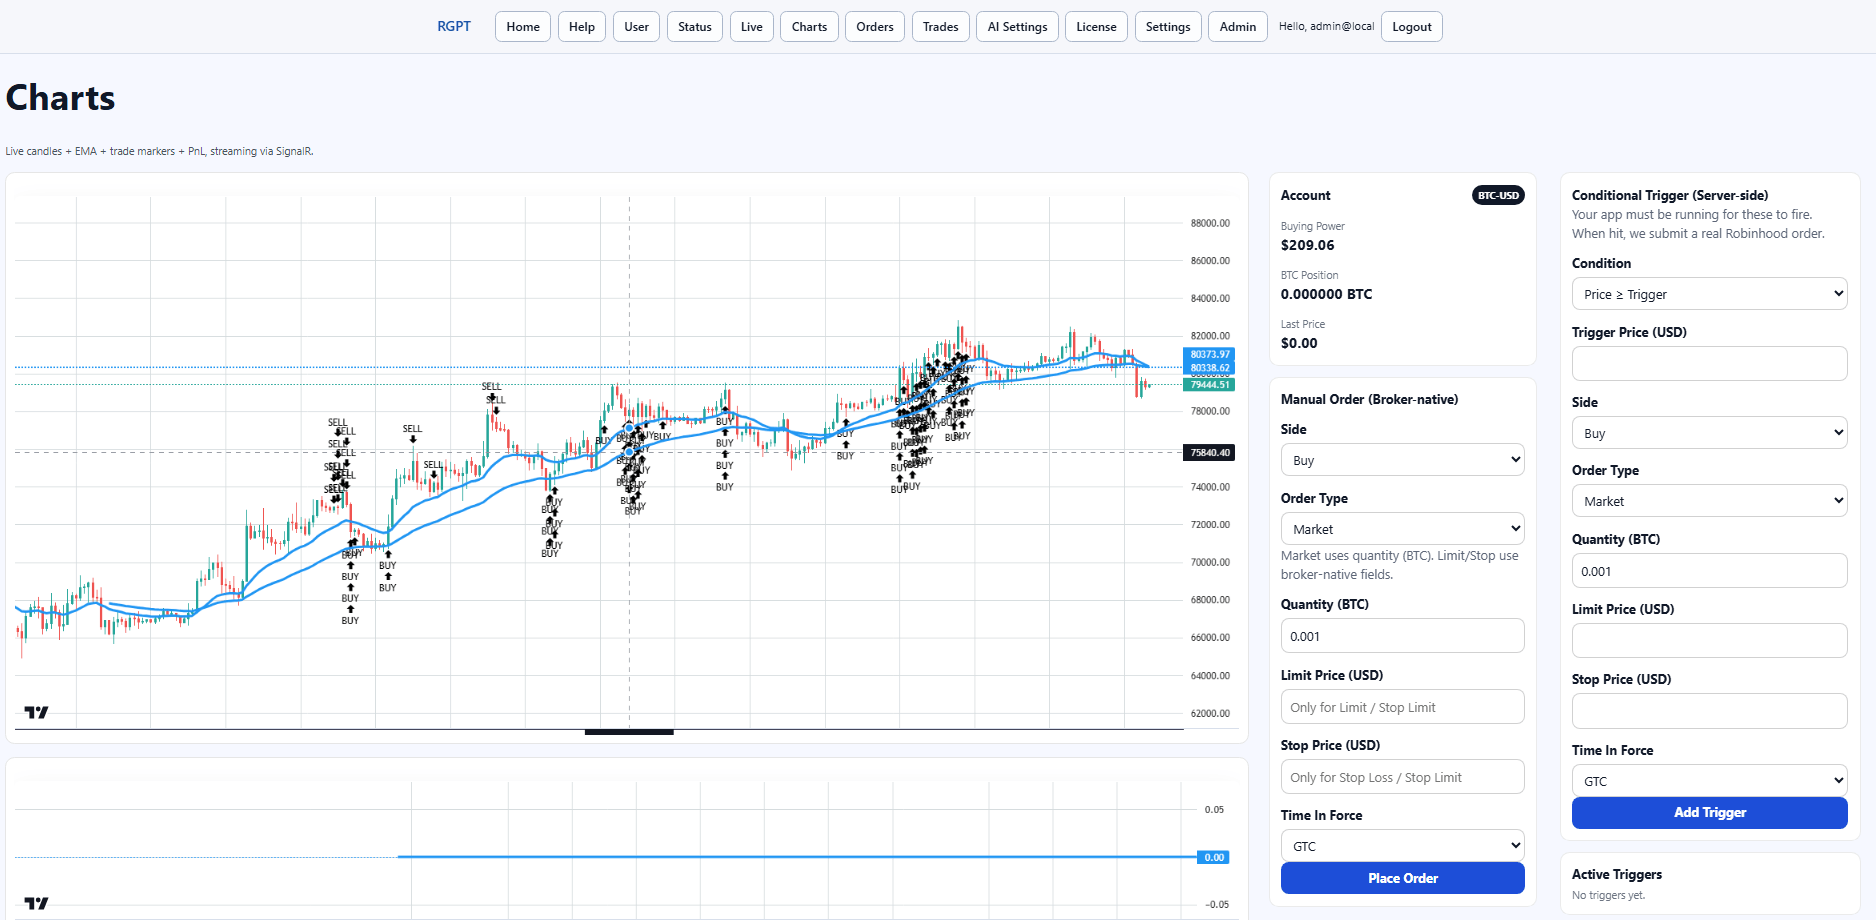The image size is (1876, 920).
Task: Click the black time-axis crosshair marker
Action: 629,732
